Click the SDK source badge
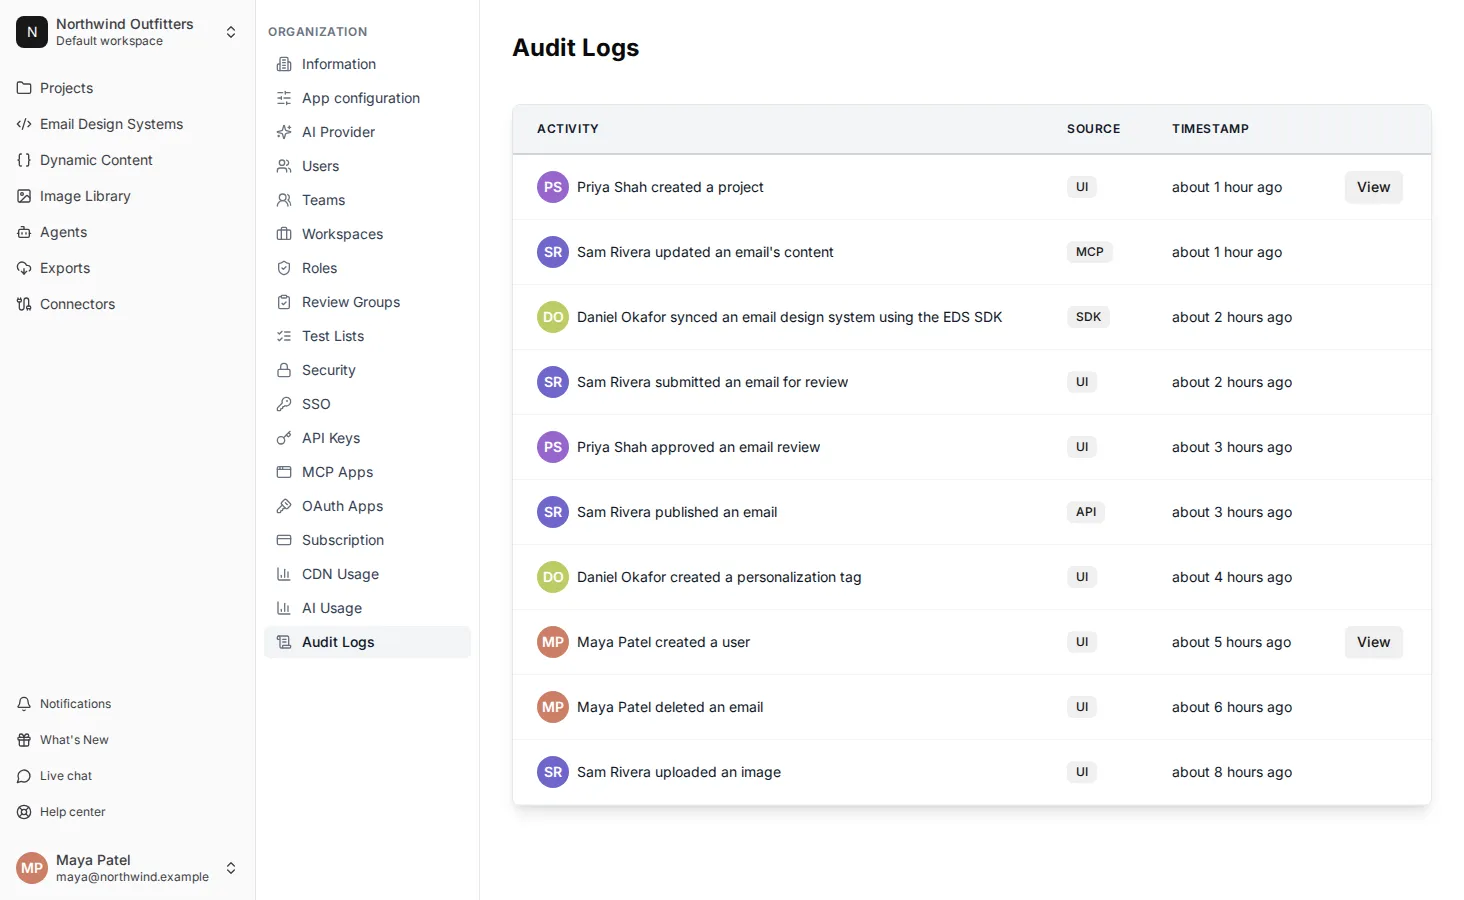 click(x=1088, y=317)
